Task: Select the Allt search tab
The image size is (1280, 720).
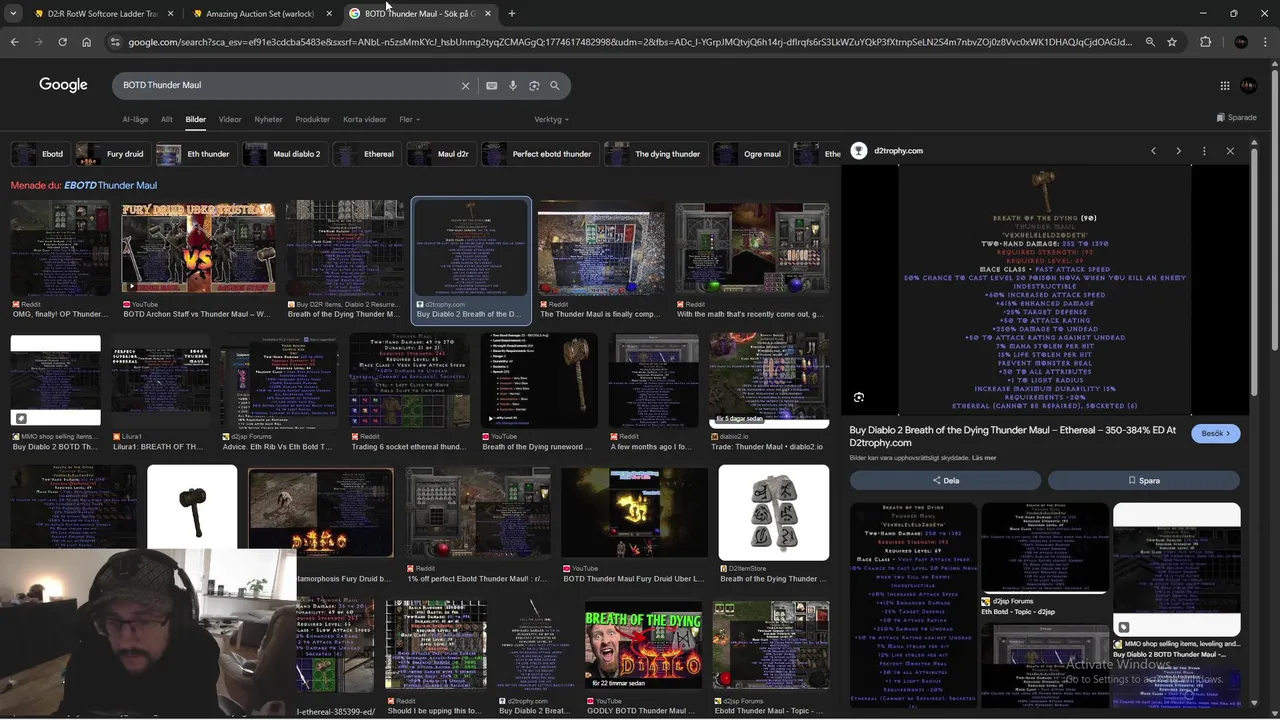Action: point(167,119)
